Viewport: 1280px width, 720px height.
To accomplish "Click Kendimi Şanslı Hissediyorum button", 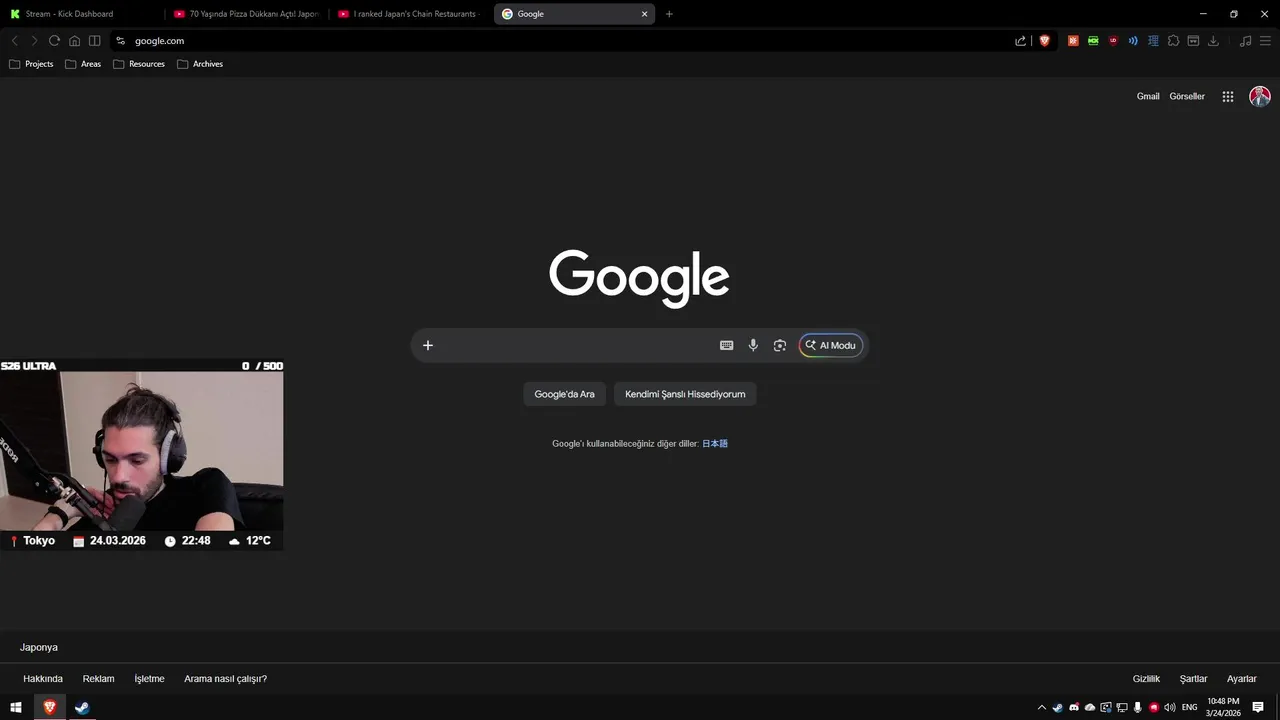I will [x=685, y=394].
